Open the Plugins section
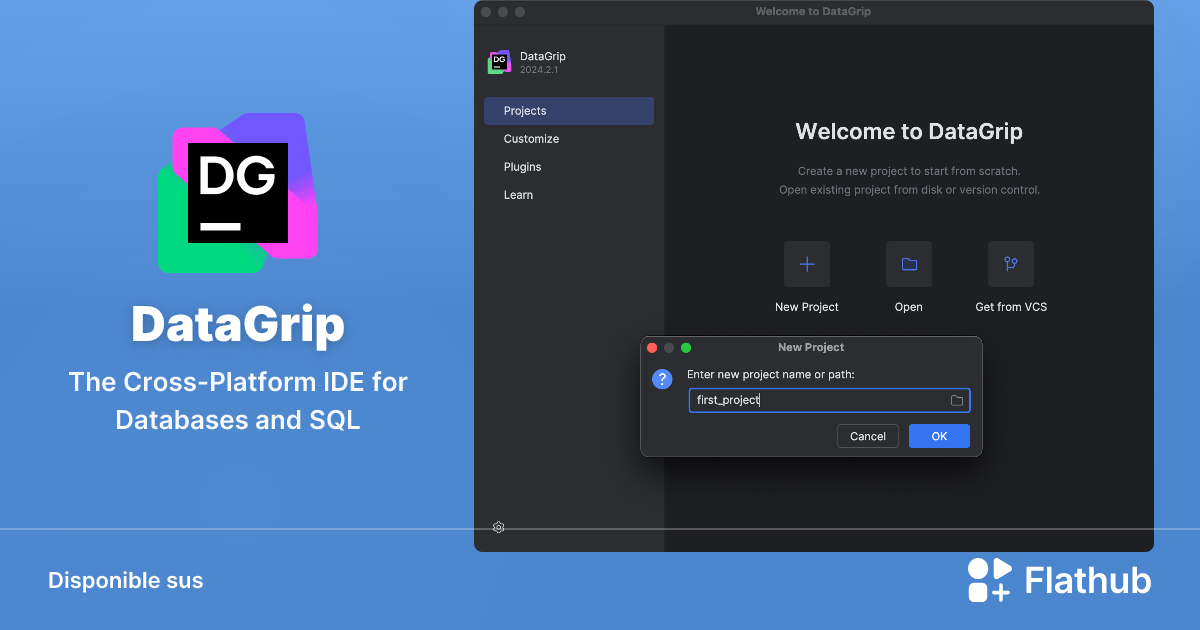The height and width of the screenshot is (630, 1200). (x=522, y=167)
